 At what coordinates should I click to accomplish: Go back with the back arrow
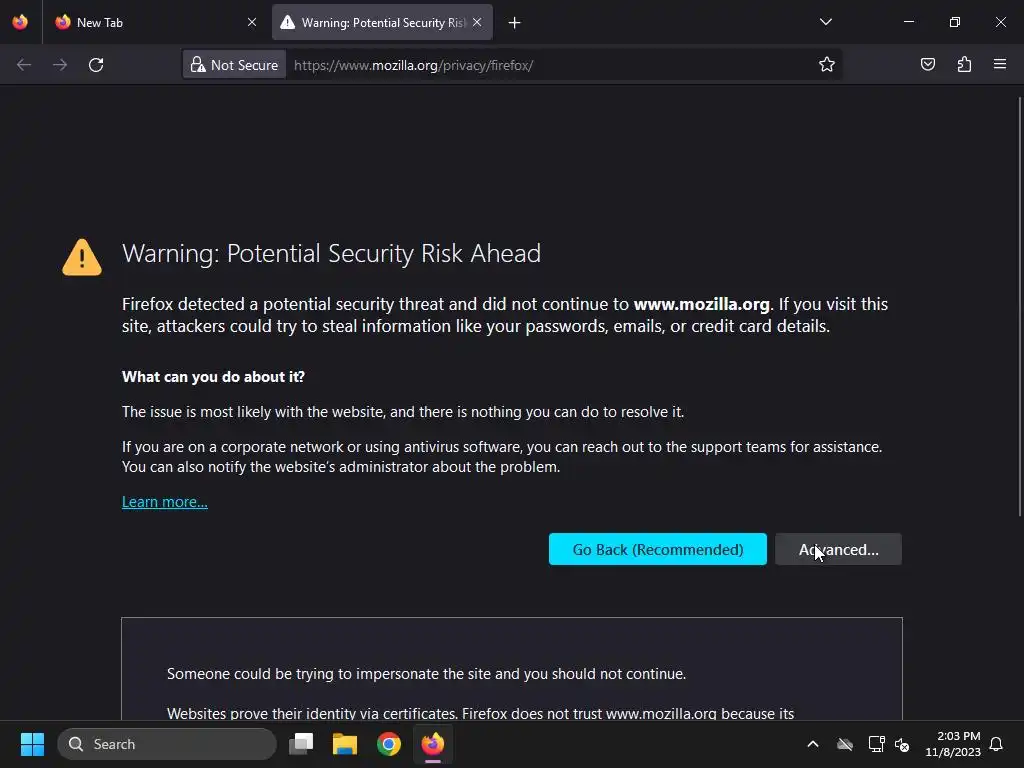(x=24, y=65)
